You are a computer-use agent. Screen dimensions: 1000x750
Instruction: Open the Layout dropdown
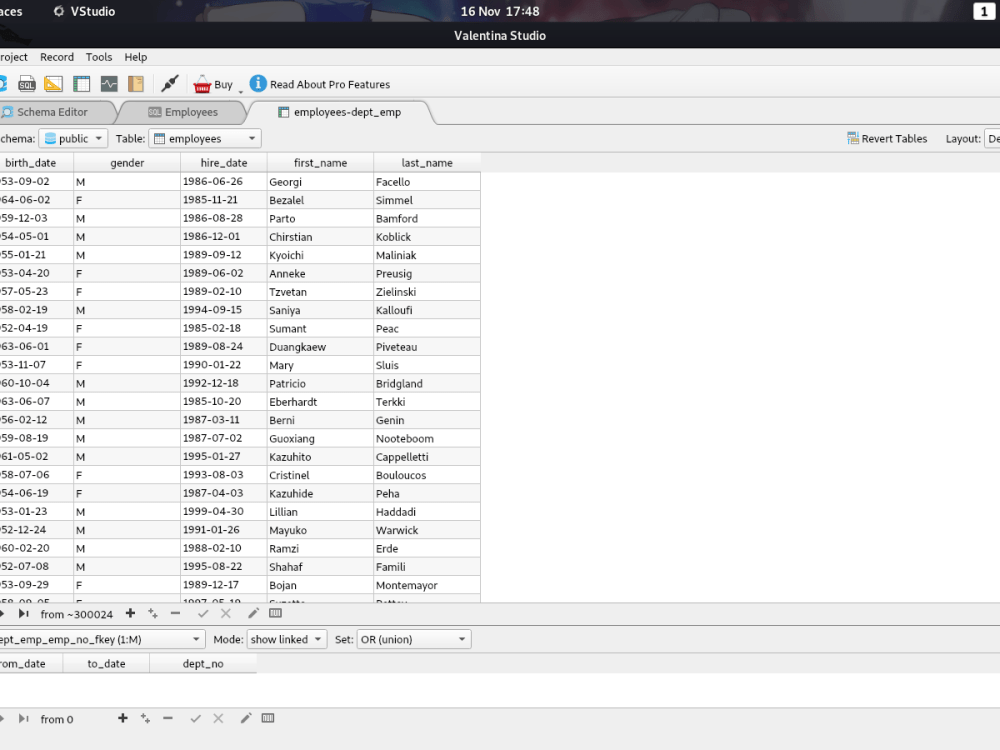992,138
